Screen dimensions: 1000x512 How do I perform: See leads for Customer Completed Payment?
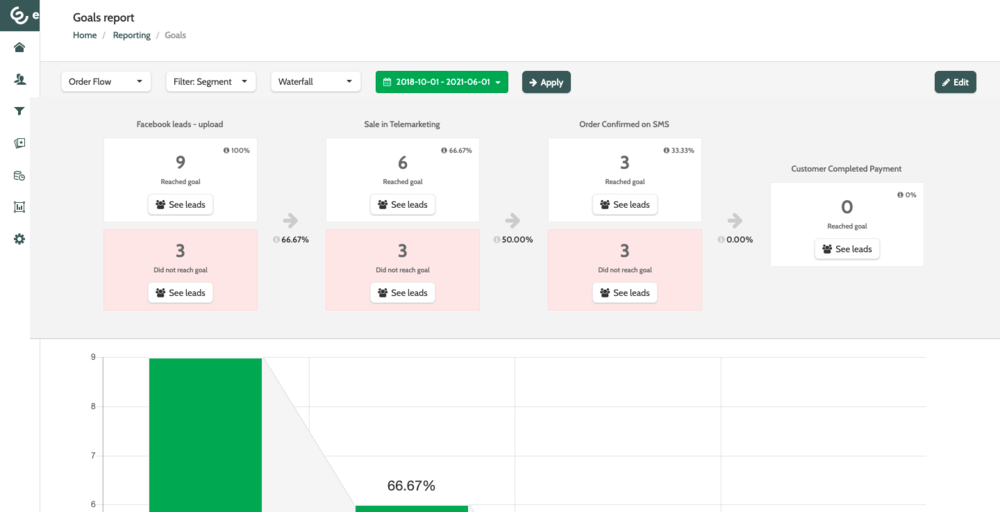(x=846, y=249)
